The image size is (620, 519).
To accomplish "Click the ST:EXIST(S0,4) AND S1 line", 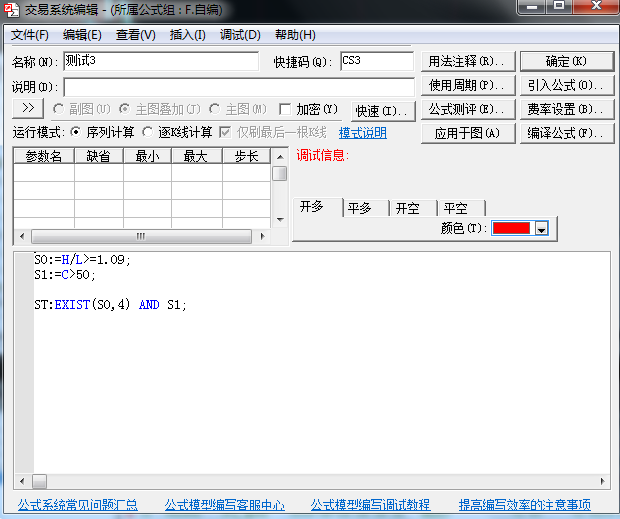I will click(110, 305).
